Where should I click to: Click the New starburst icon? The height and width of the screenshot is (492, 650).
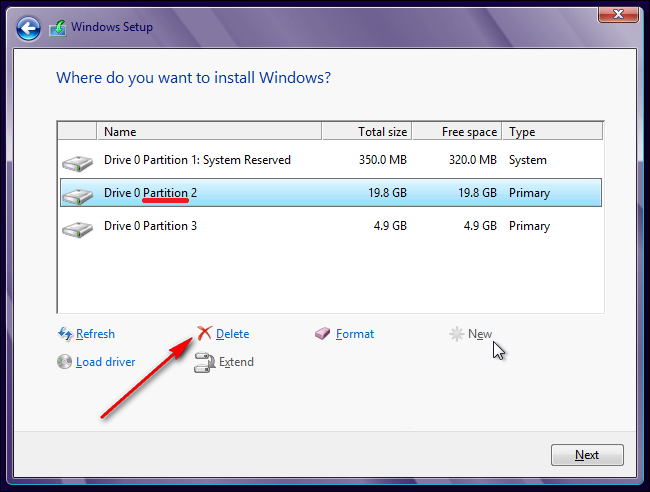tap(457, 334)
